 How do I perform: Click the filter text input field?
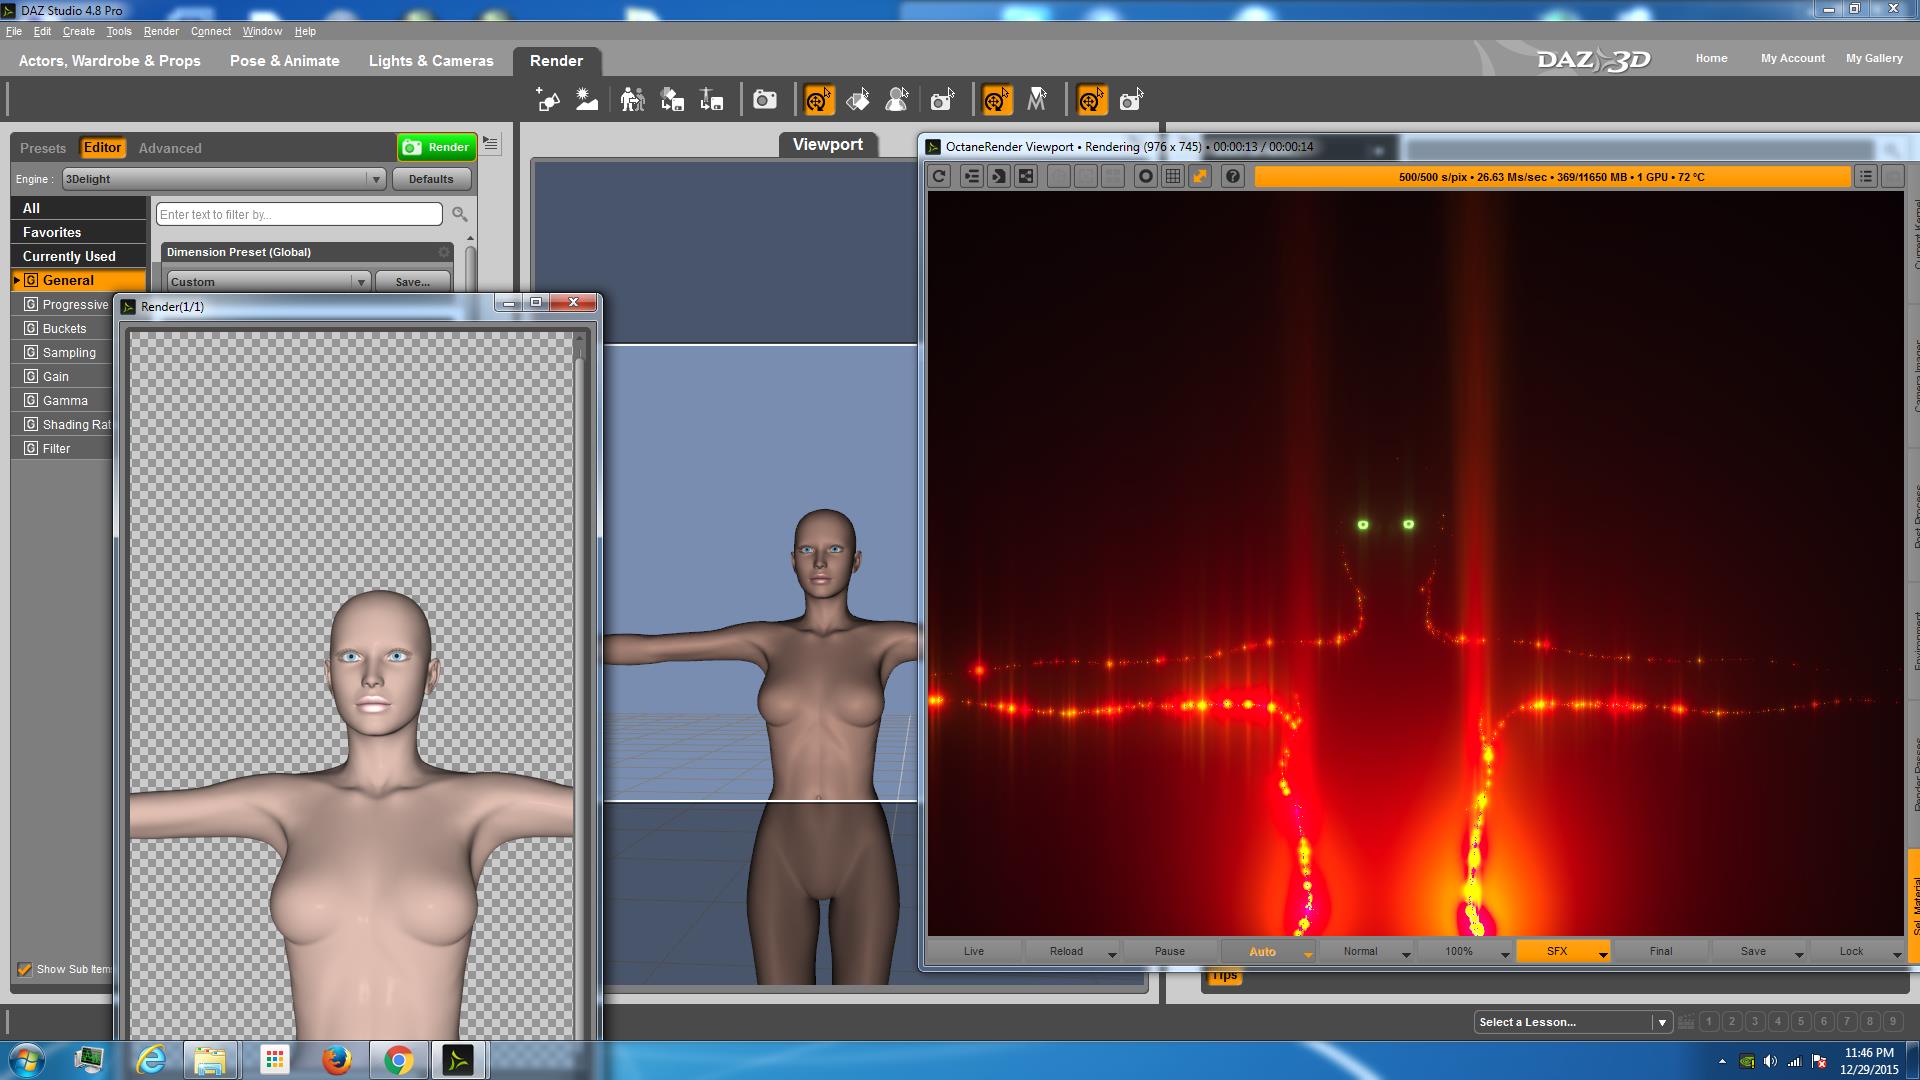pos(298,214)
